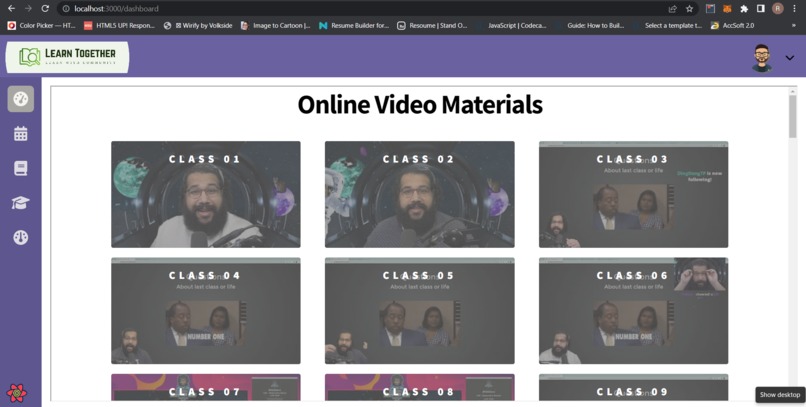This screenshot has width=806, height=407.
Task: Toggle the browser side panel icon
Action: pos(761,9)
